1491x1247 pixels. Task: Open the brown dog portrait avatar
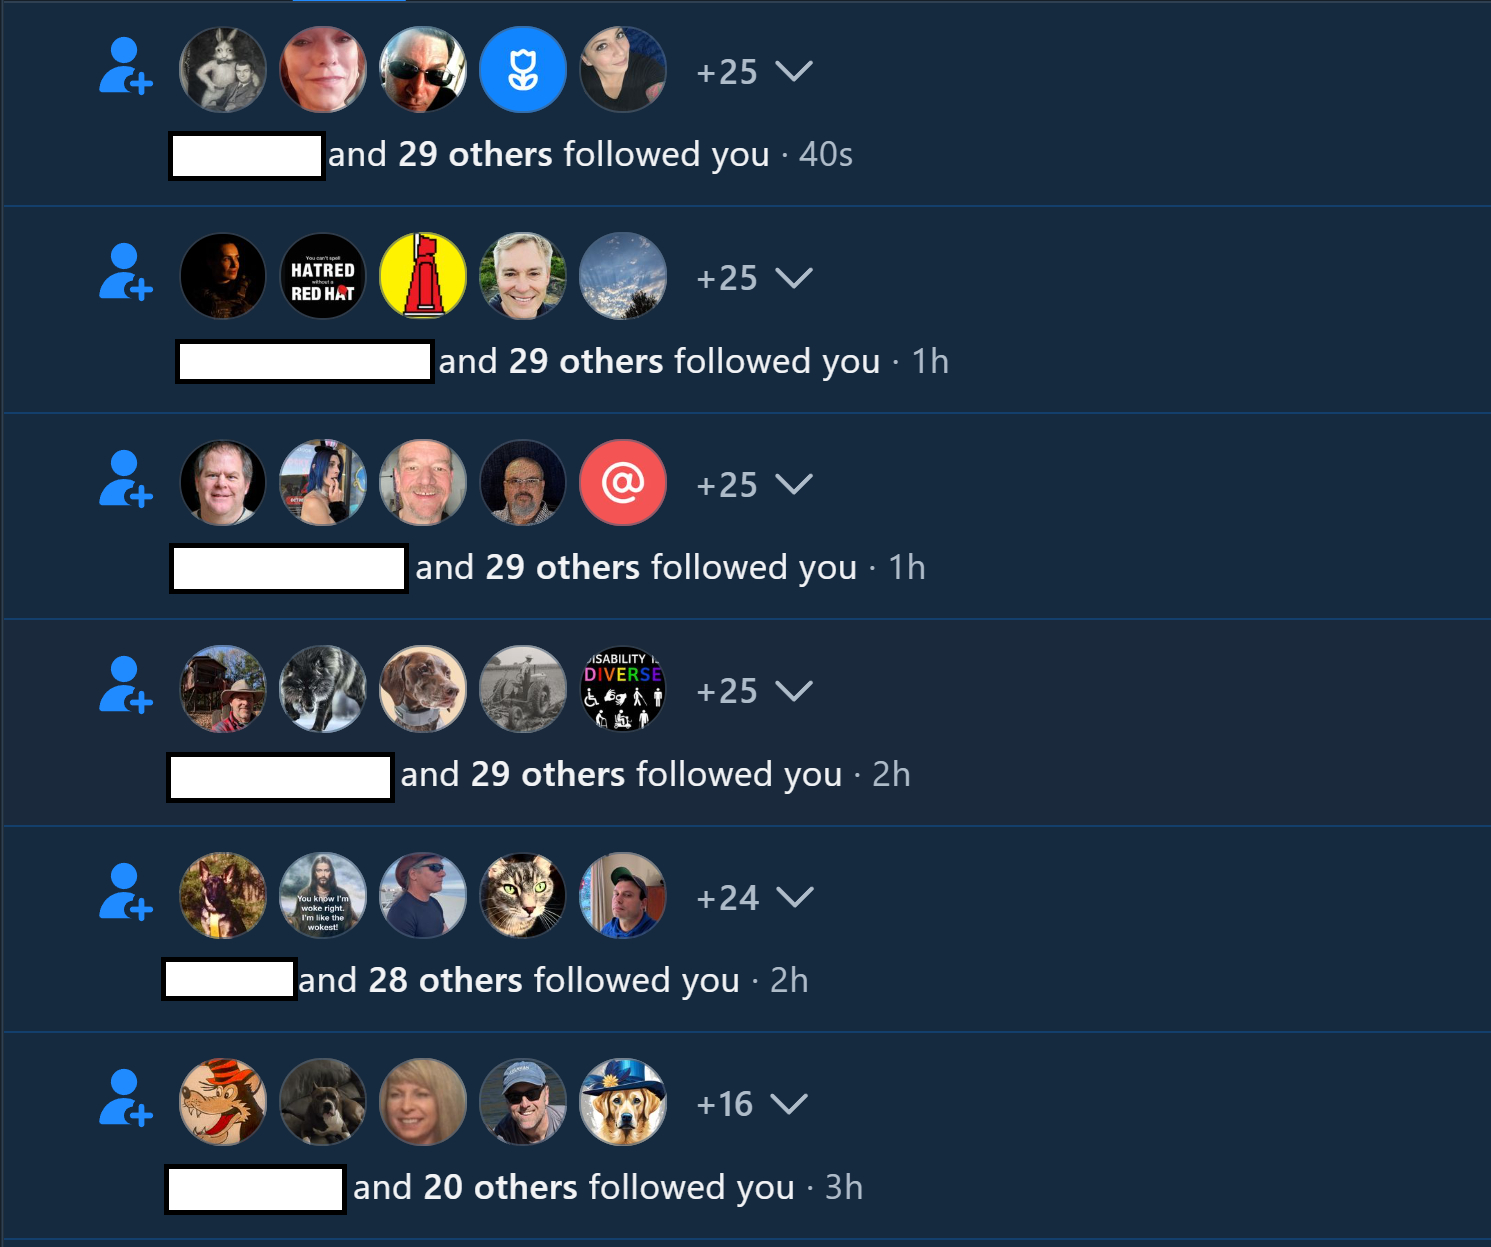point(423,689)
